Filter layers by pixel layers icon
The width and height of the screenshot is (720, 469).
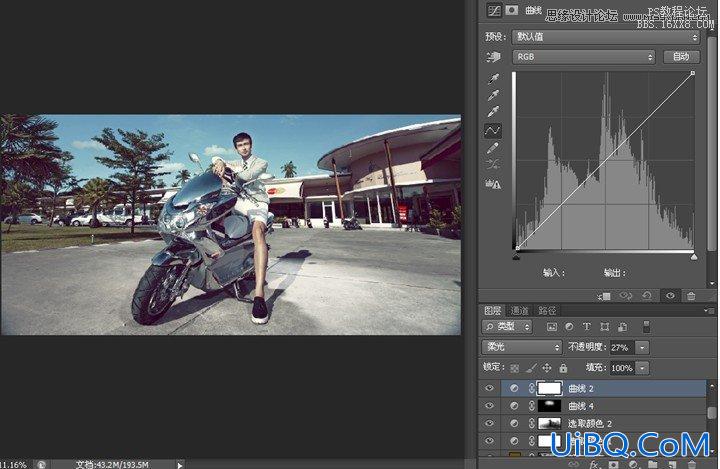point(552,327)
